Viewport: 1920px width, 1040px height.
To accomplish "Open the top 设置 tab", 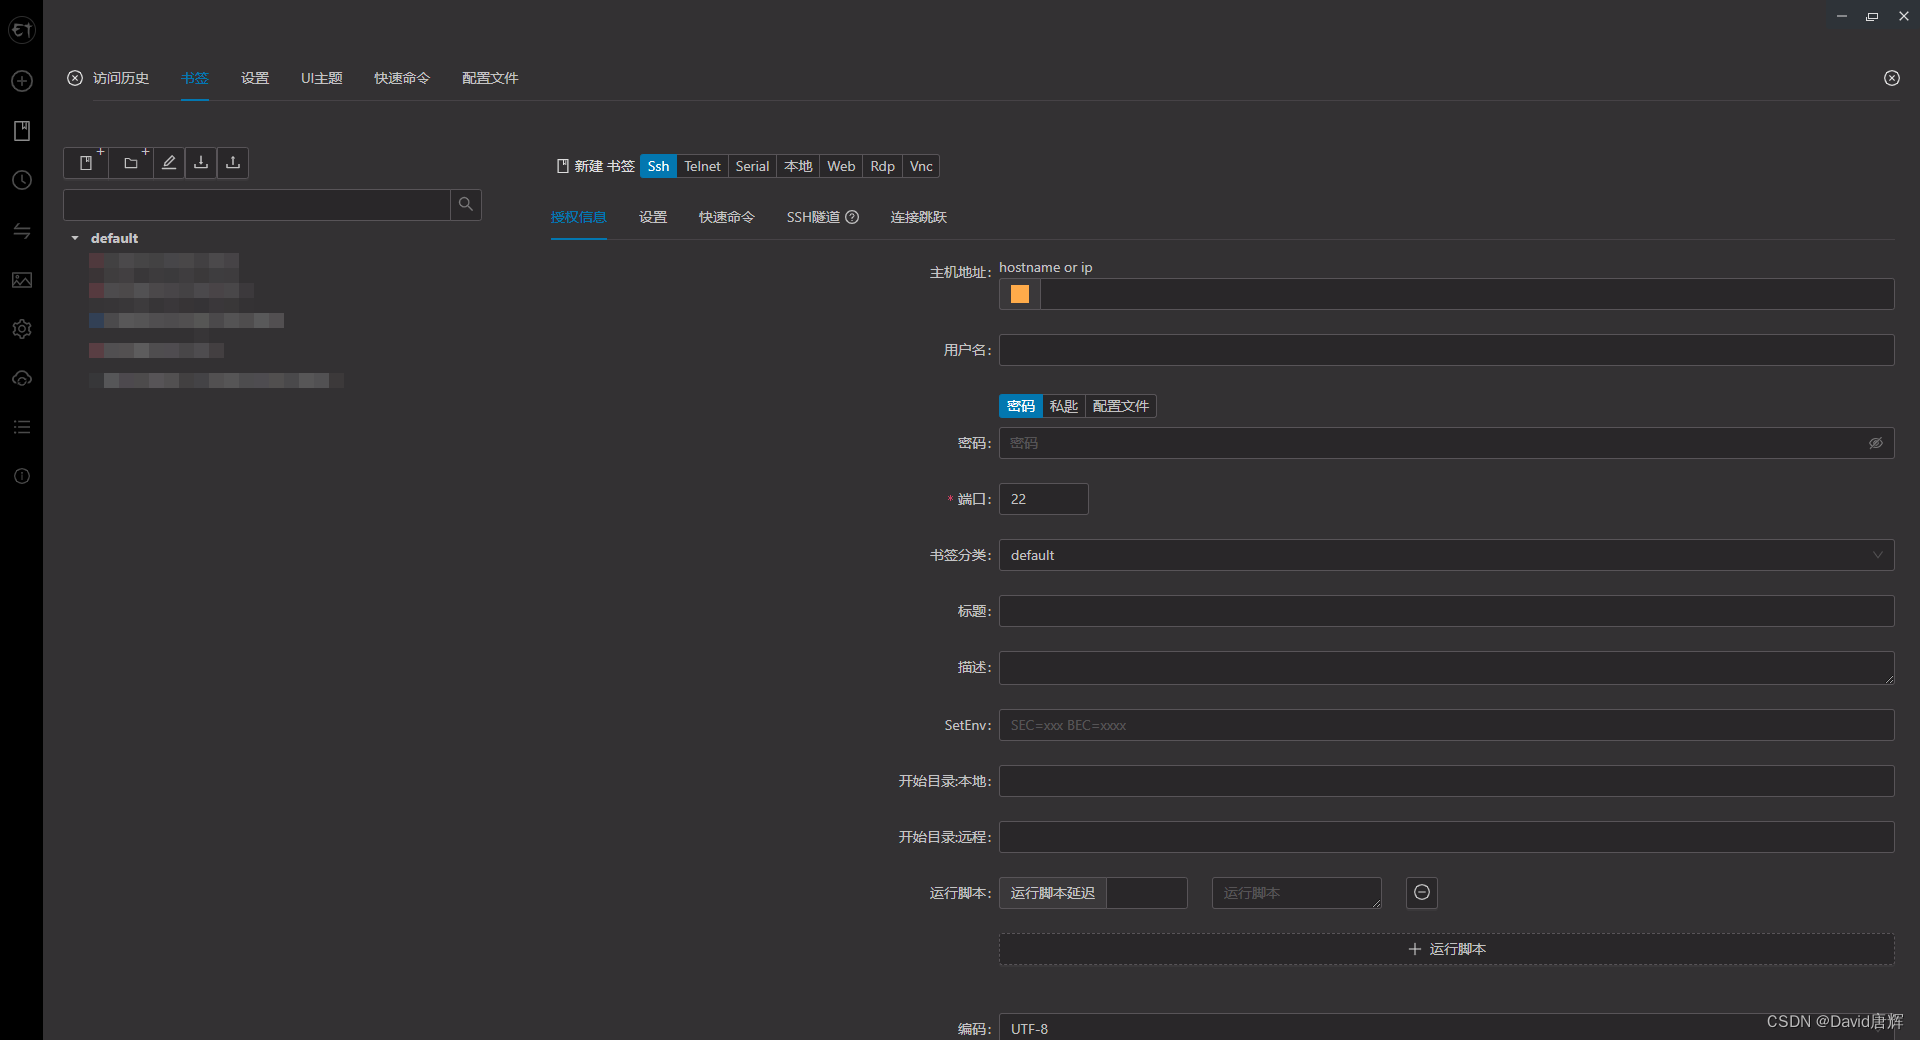I will coord(255,78).
